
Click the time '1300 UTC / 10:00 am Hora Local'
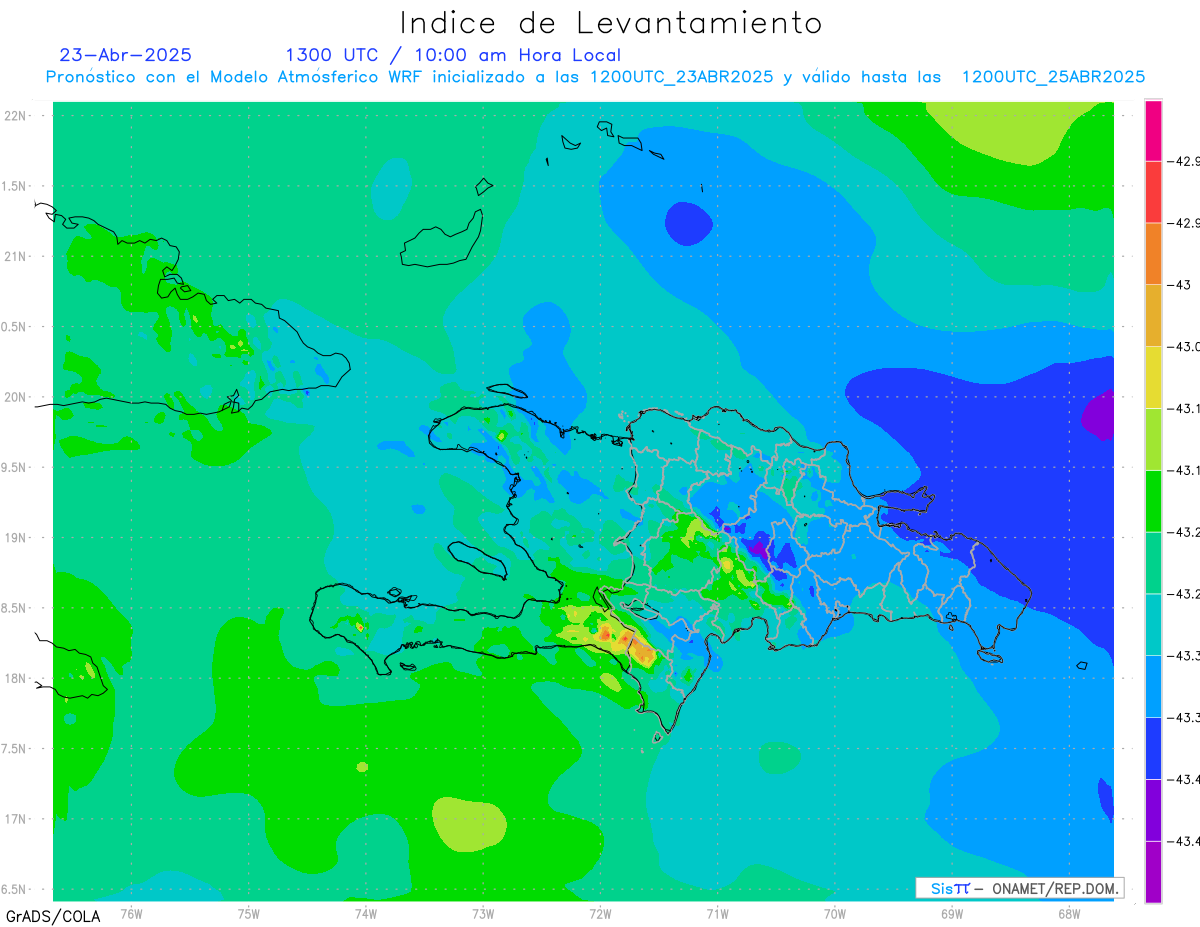tap(453, 55)
